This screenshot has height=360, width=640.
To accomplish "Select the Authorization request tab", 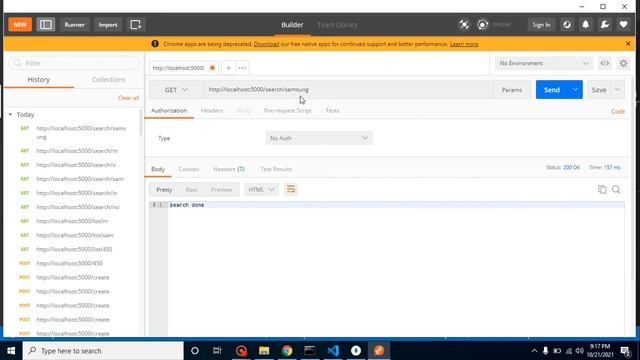I will [x=169, y=111].
